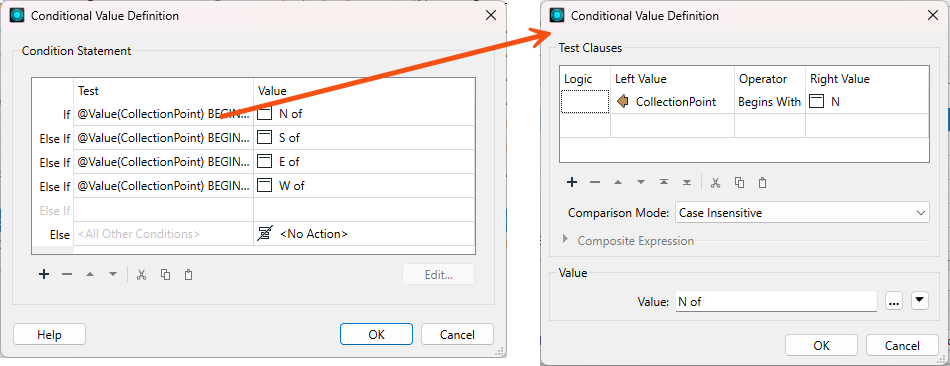
Task: Copy the selected condition row in left dialog
Action: pos(165,274)
